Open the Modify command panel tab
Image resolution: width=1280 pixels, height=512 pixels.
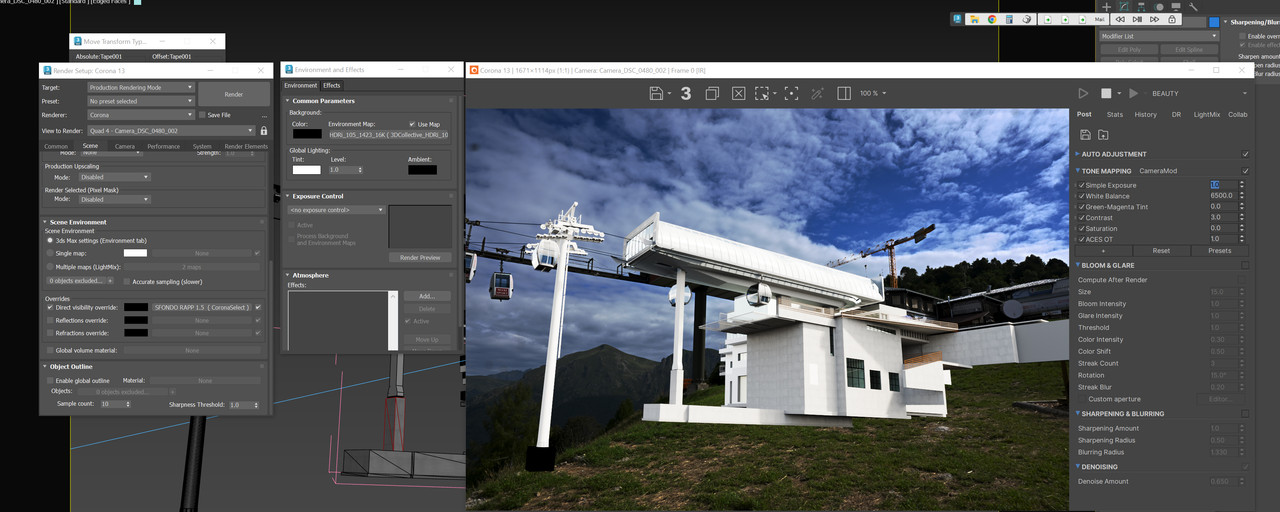1125,6
